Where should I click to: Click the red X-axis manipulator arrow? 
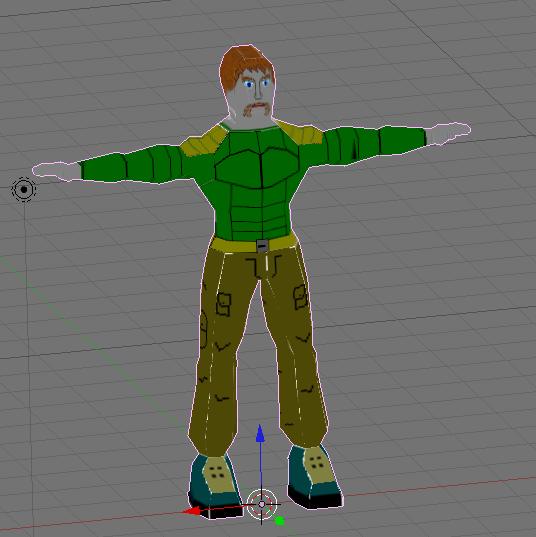pos(191,511)
